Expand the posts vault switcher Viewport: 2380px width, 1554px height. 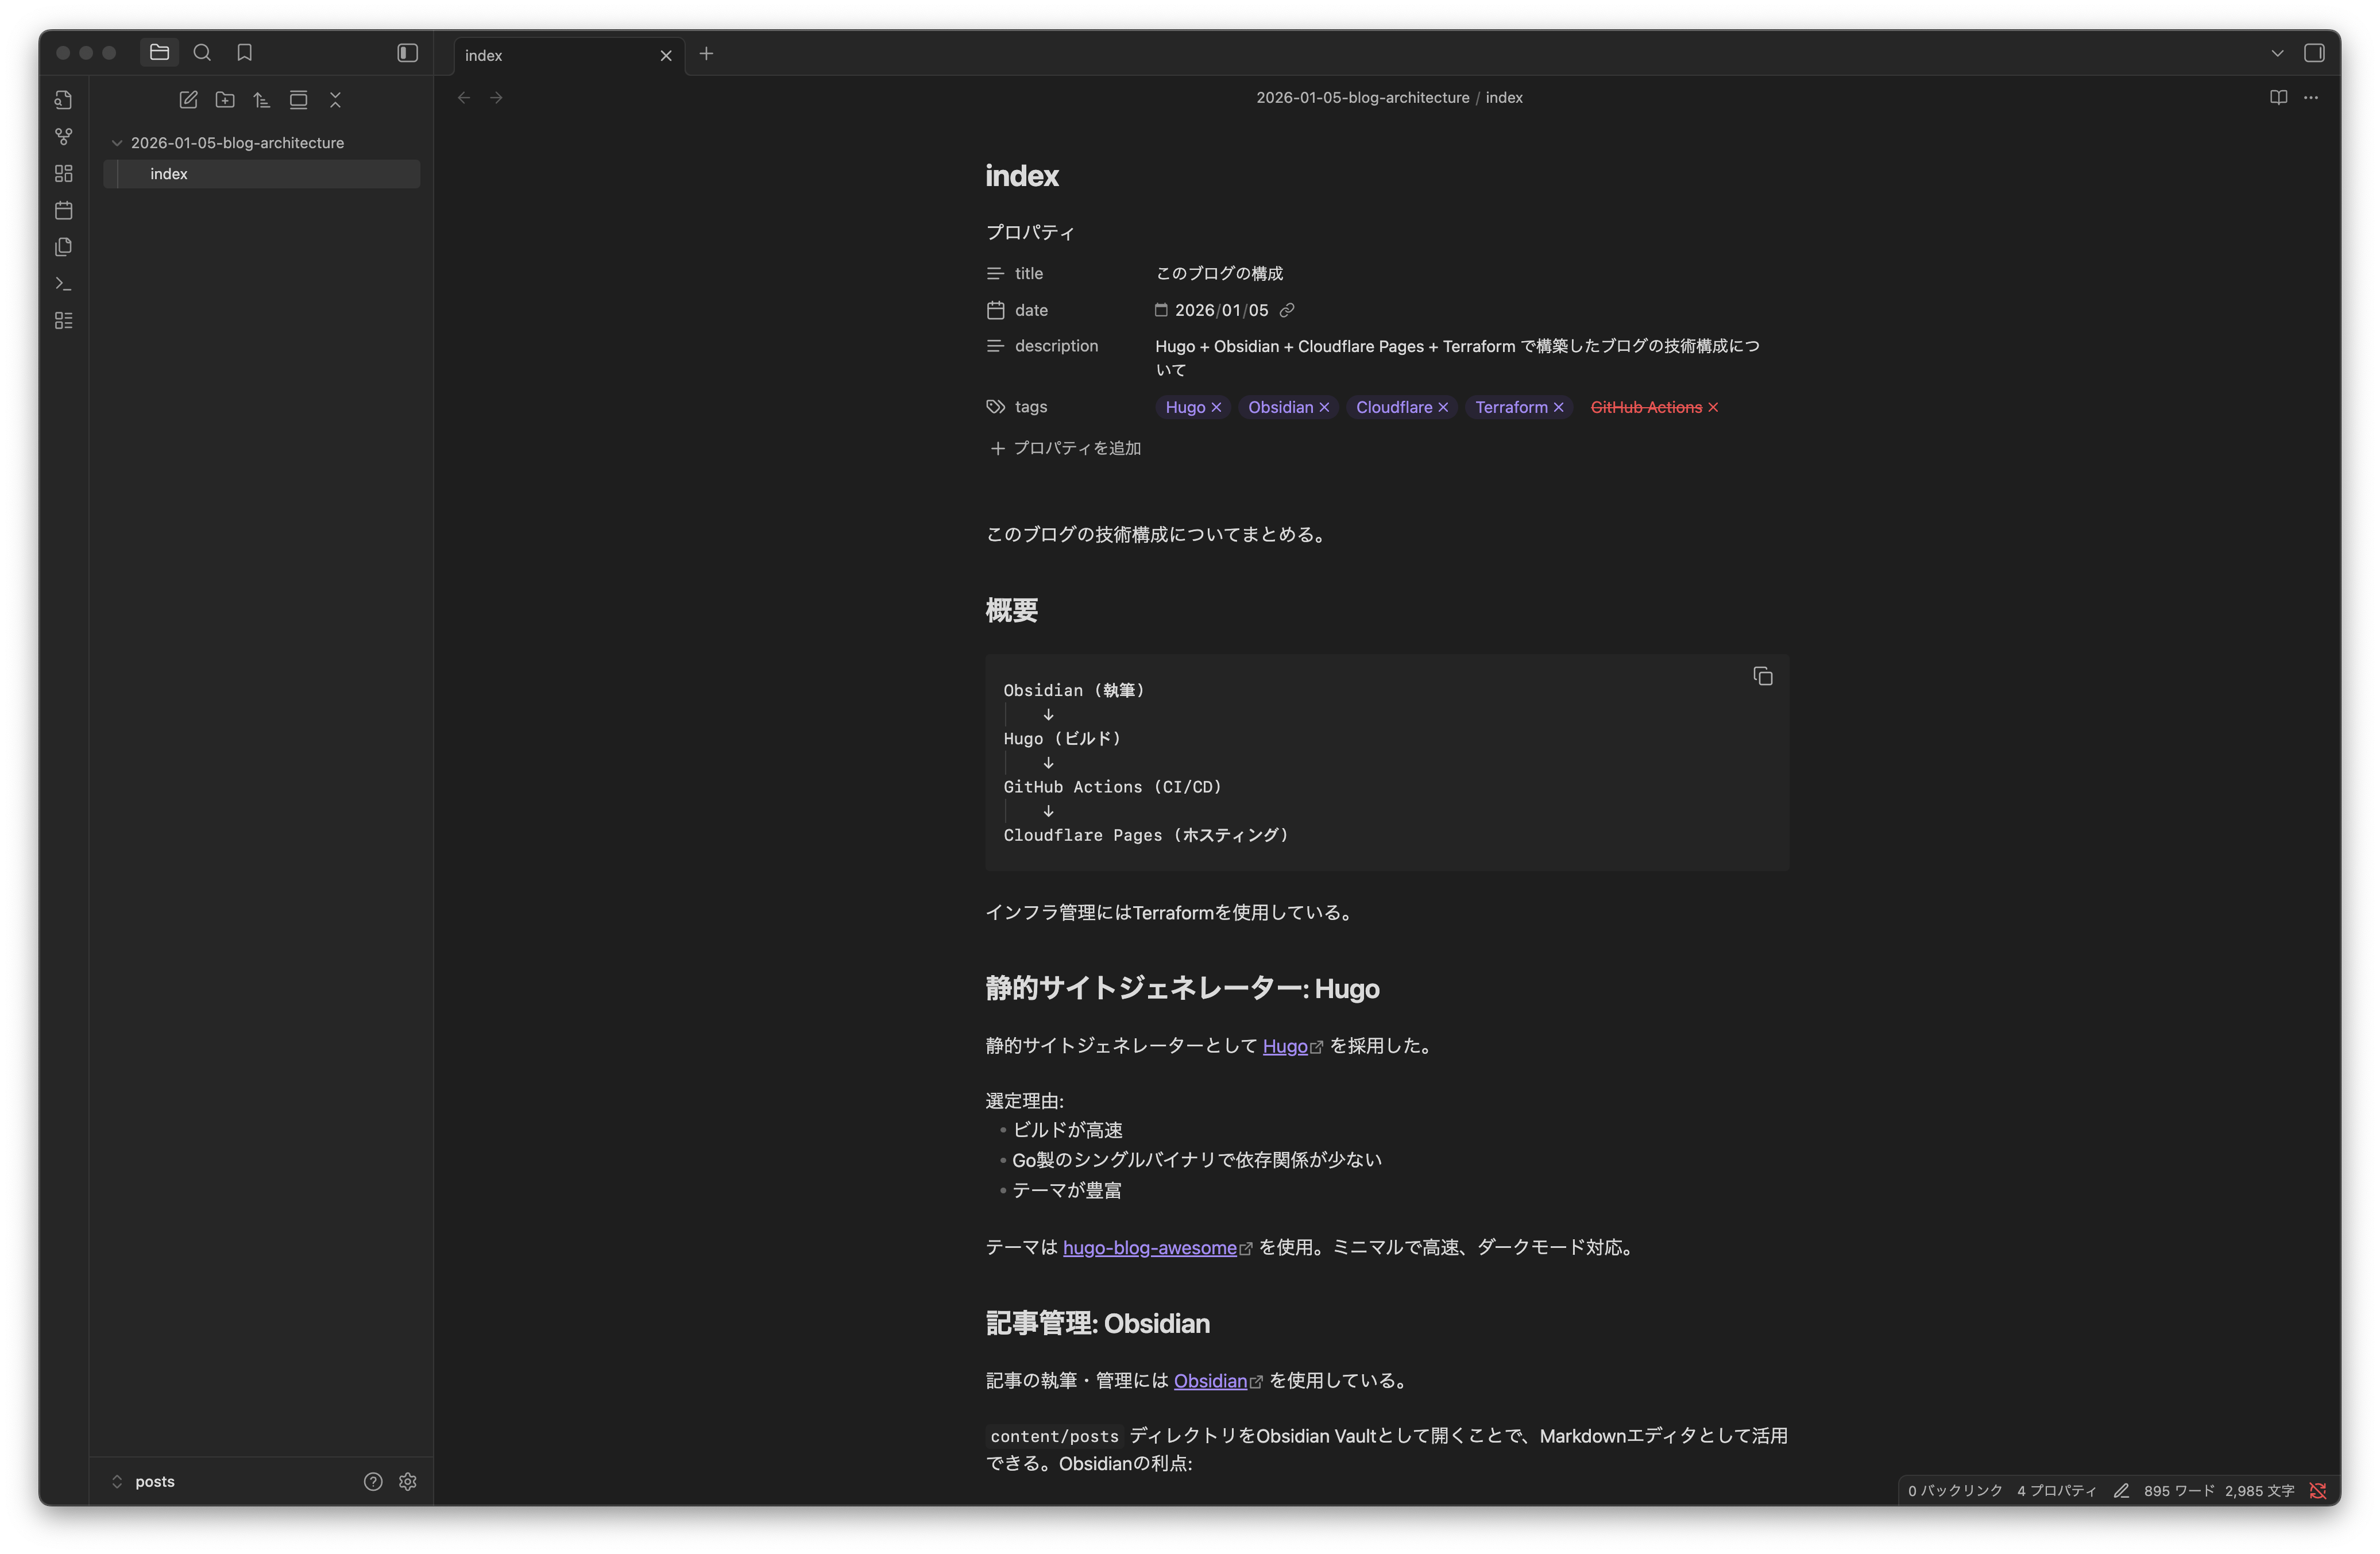click(x=117, y=1482)
